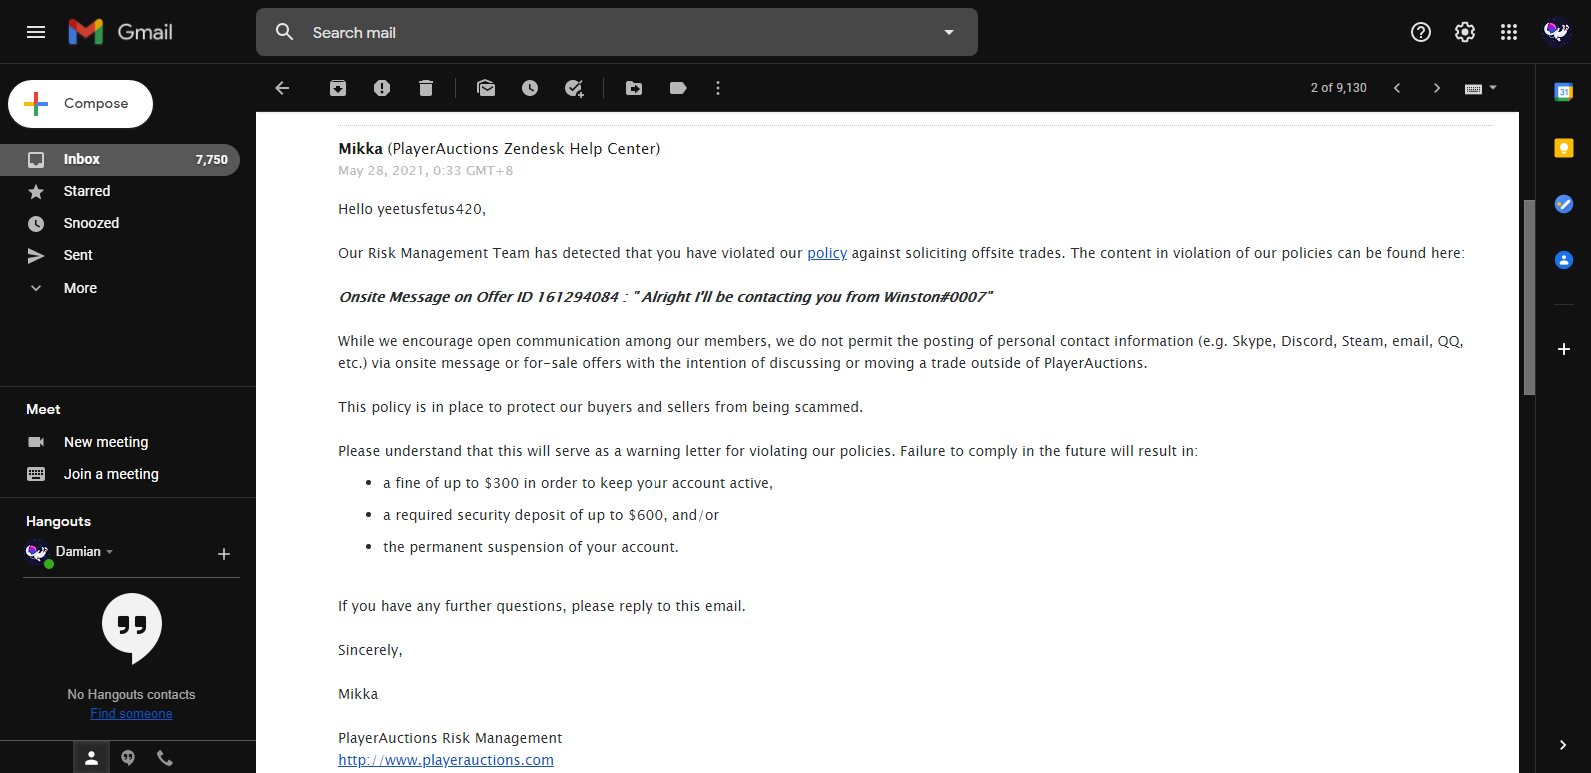The height and width of the screenshot is (773, 1591).
Task: Archive this email with the archive icon
Action: pos(338,88)
